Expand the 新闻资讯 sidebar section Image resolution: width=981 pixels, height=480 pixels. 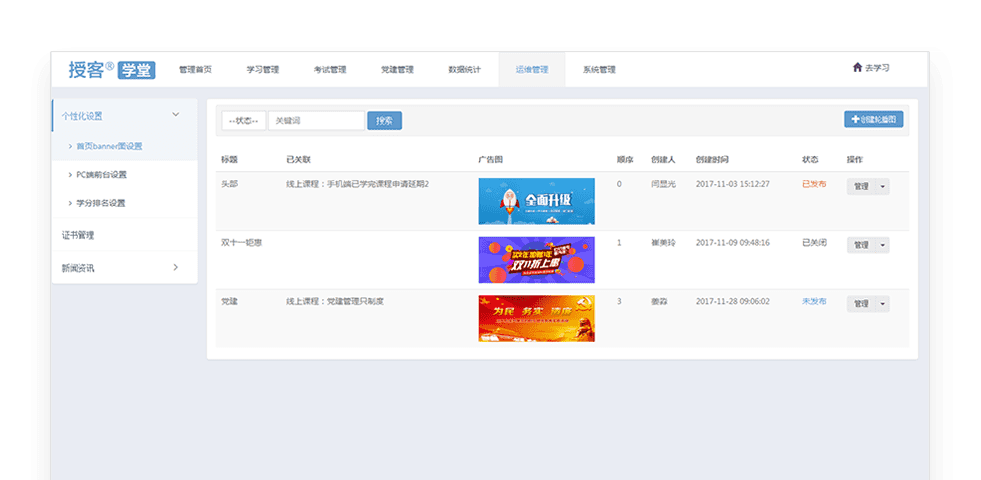tap(125, 267)
